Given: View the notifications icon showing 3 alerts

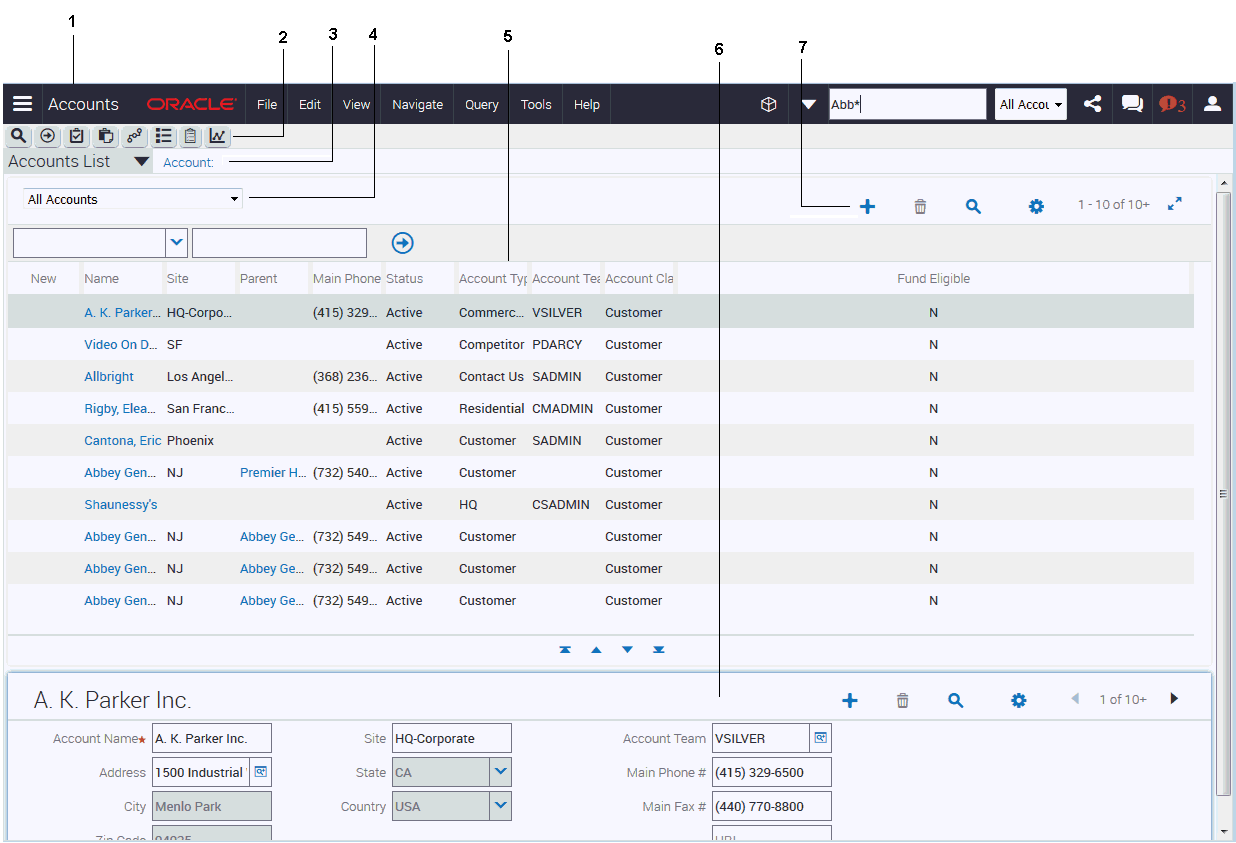Looking at the screenshot, I should point(1170,104).
